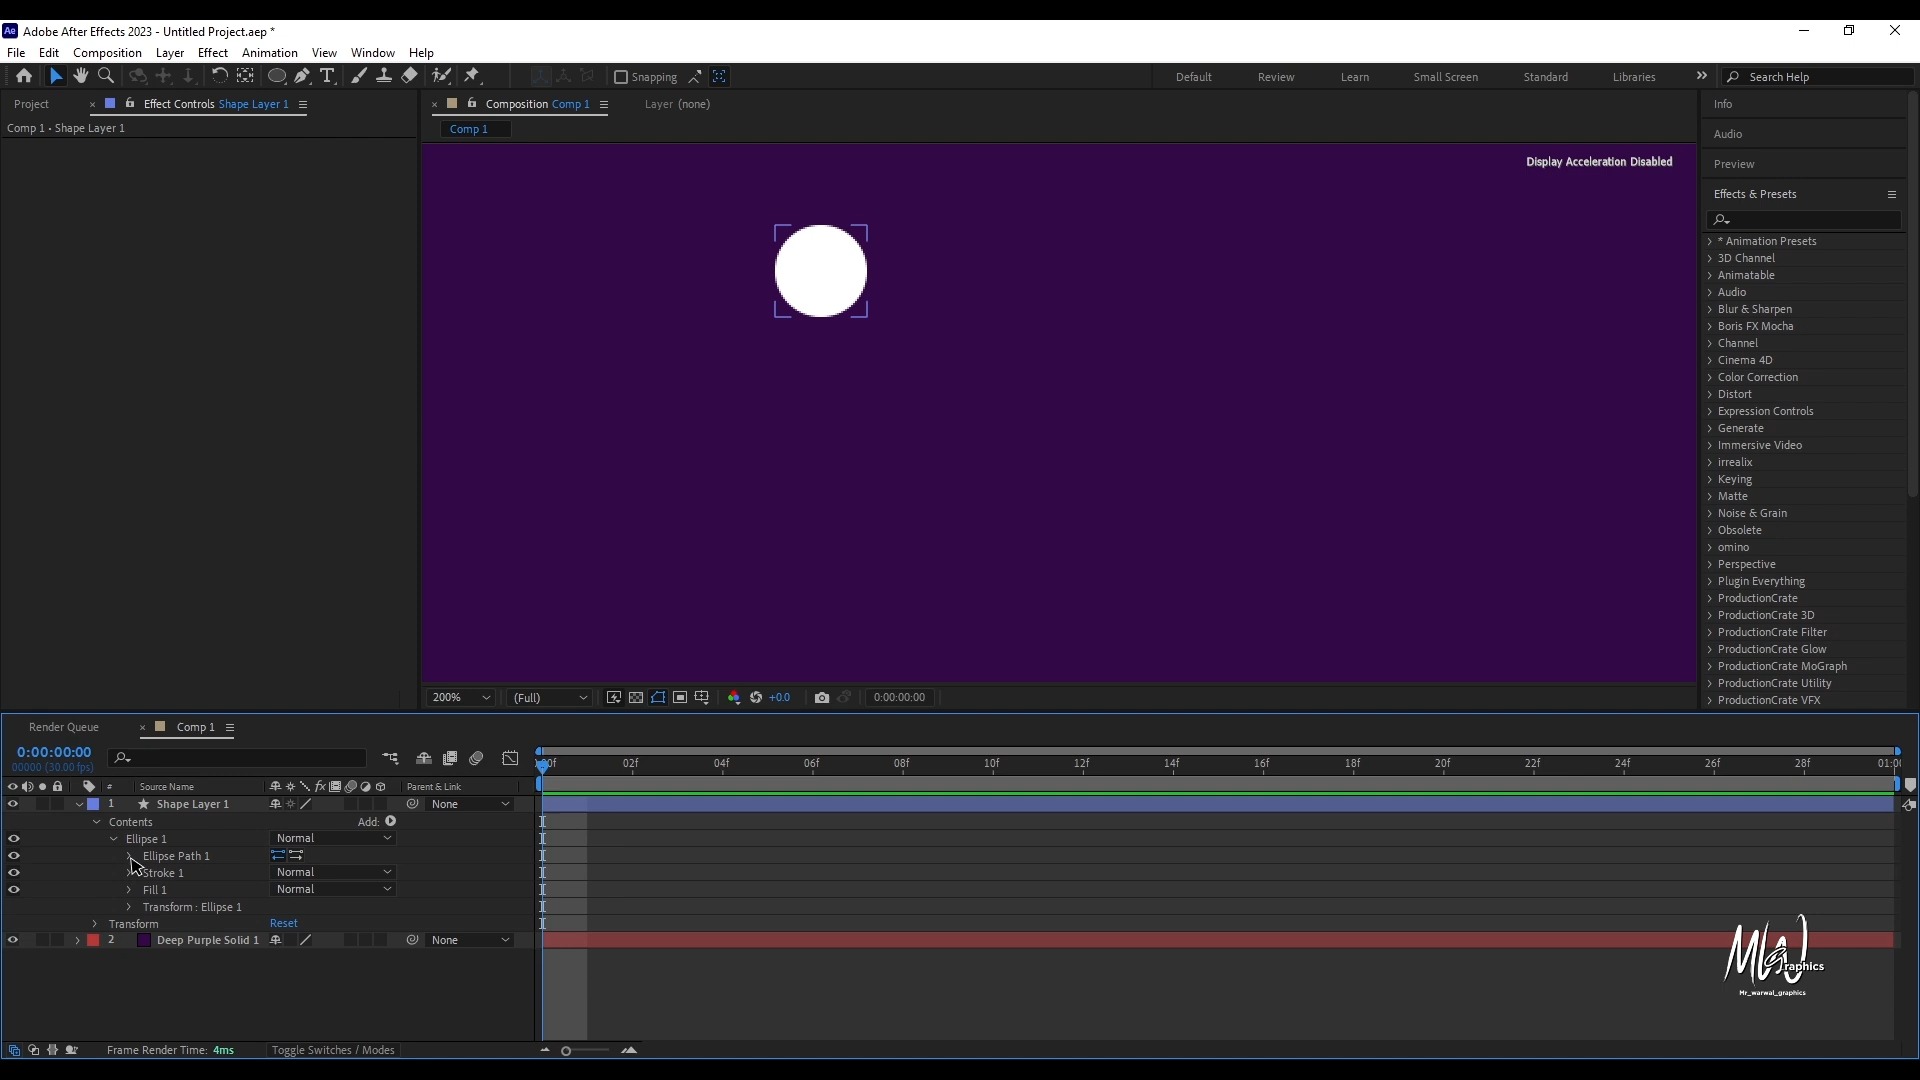Click the Reset link for Transform

(283, 924)
